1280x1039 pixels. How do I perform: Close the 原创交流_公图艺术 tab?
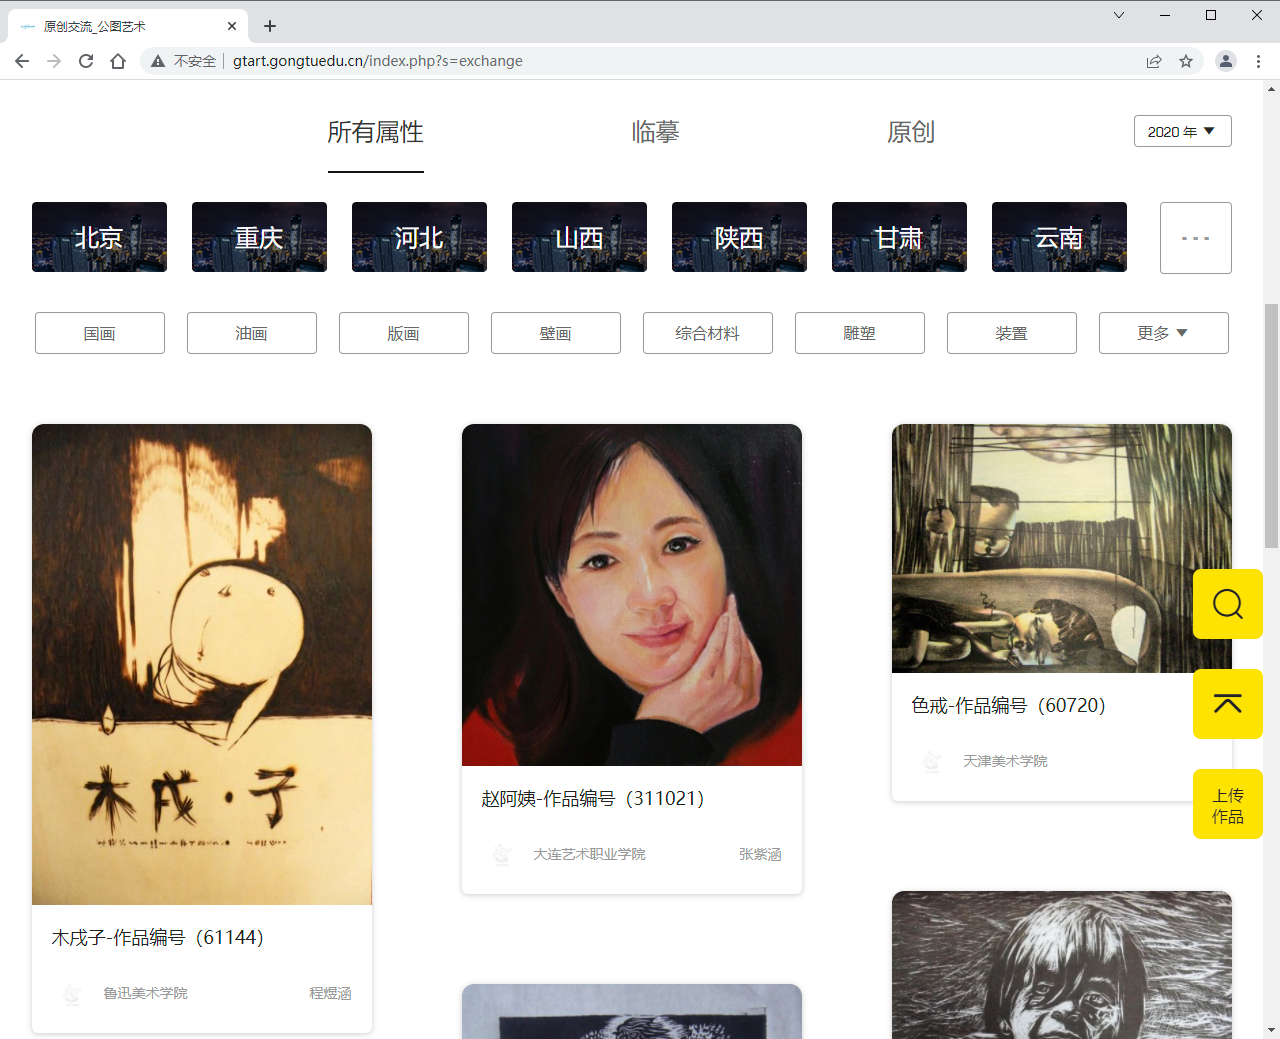click(232, 26)
